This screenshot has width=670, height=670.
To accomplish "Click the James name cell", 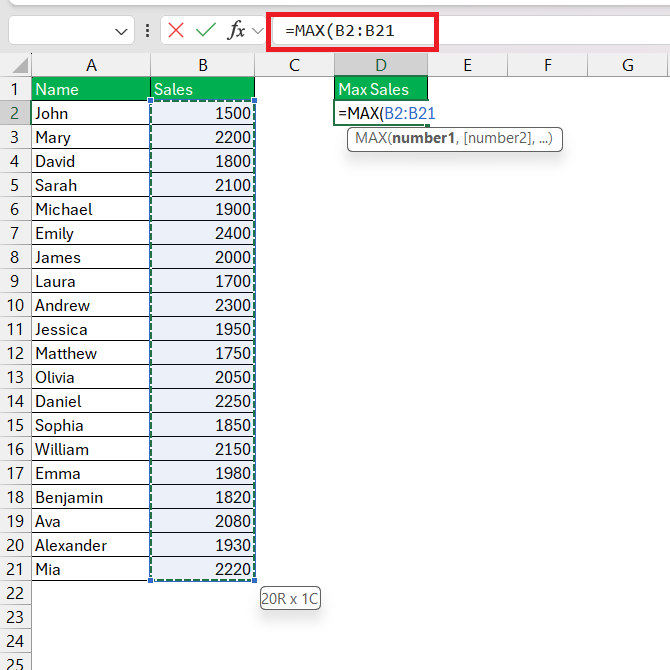I will click(91, 257).
